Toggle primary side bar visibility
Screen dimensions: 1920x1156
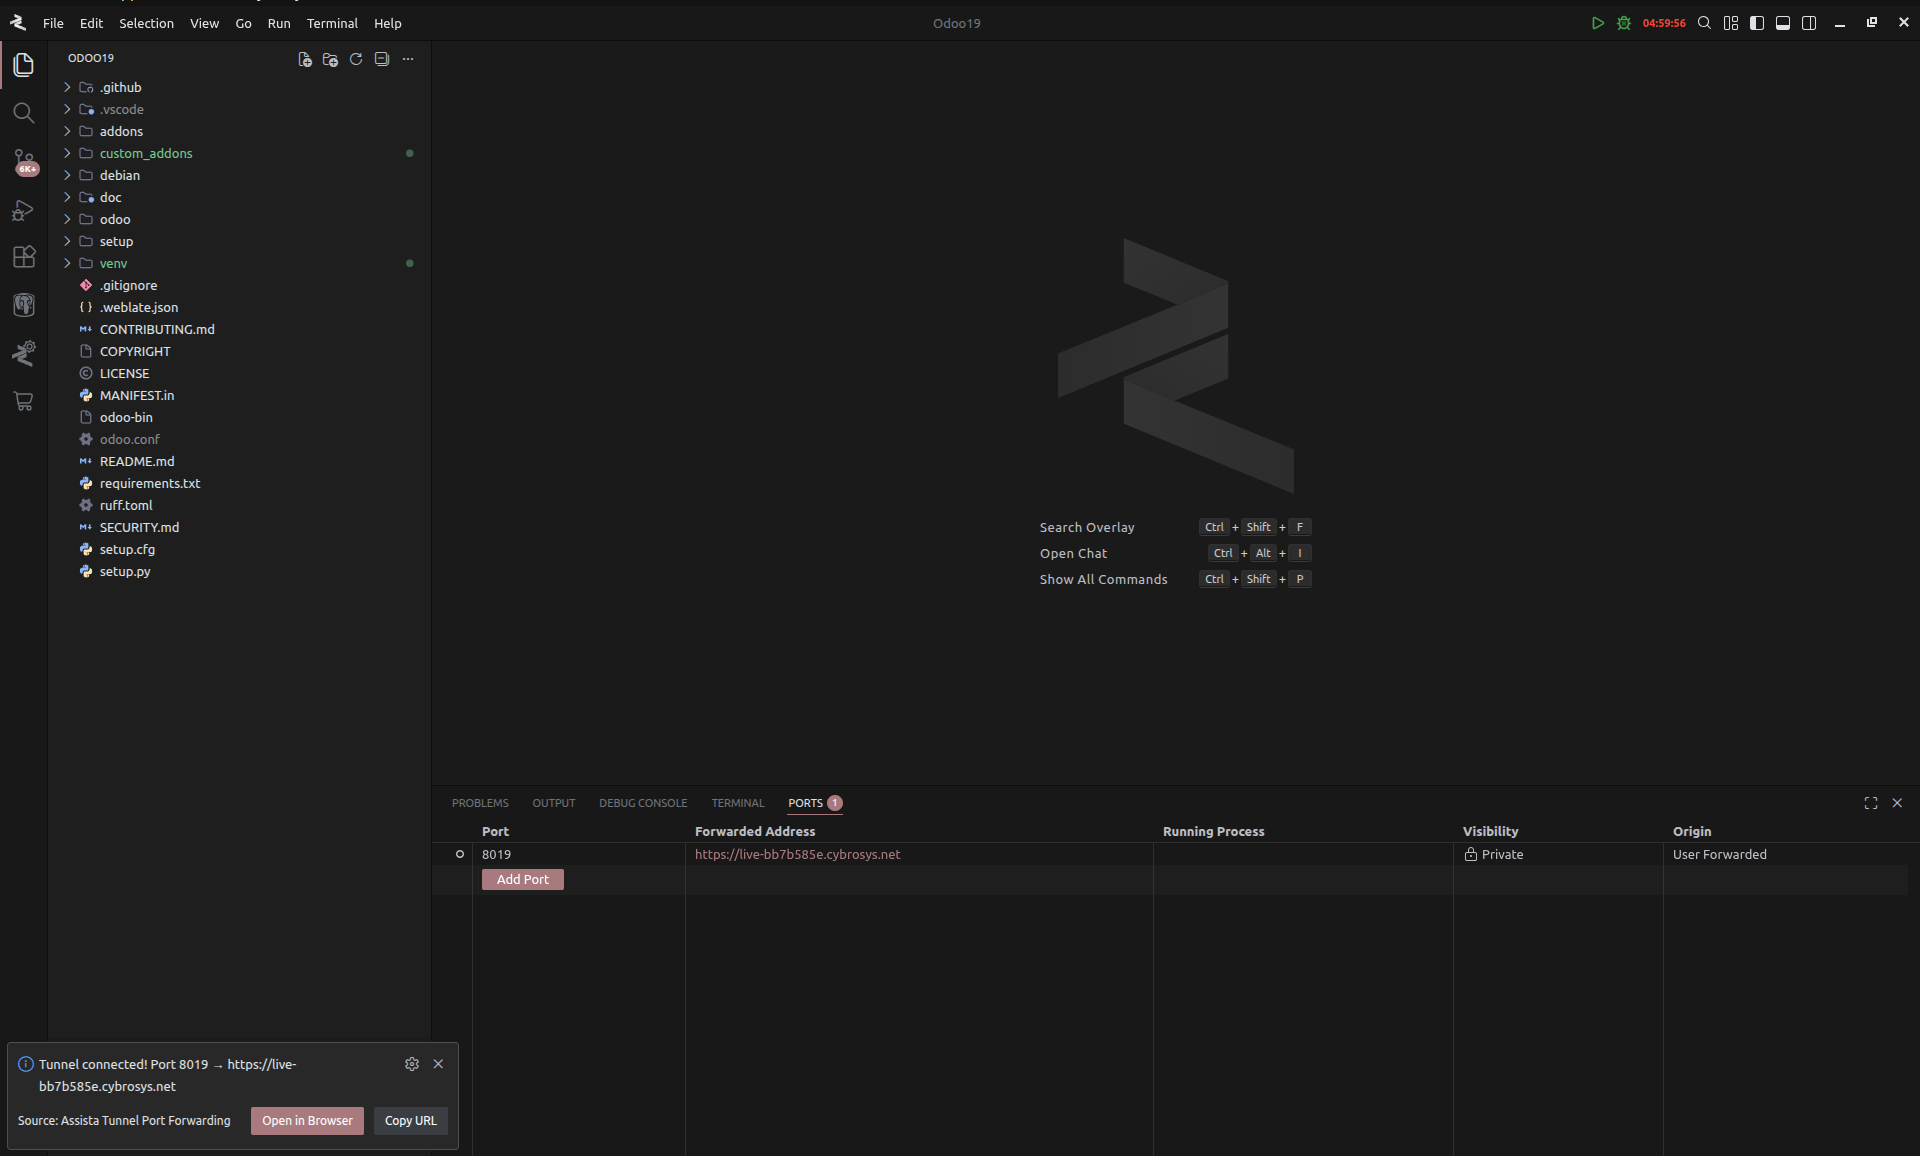coord(1757,23)
